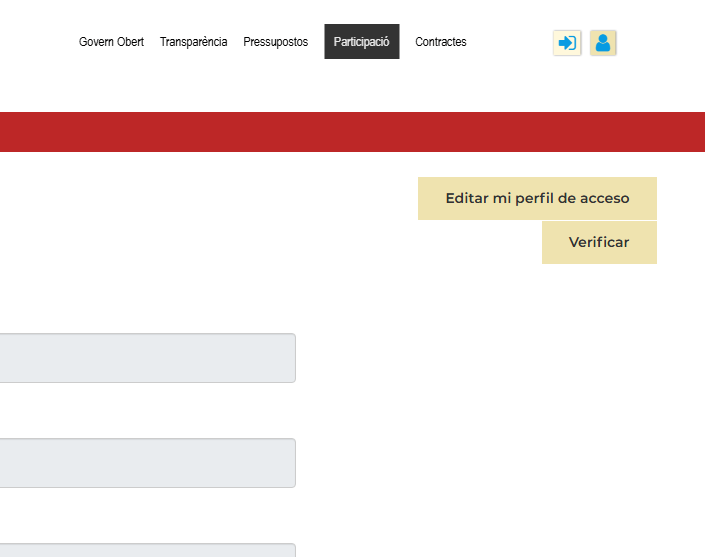Click the Govern Obert link at far left
The image size is (705, 557).
pos(111,42)
